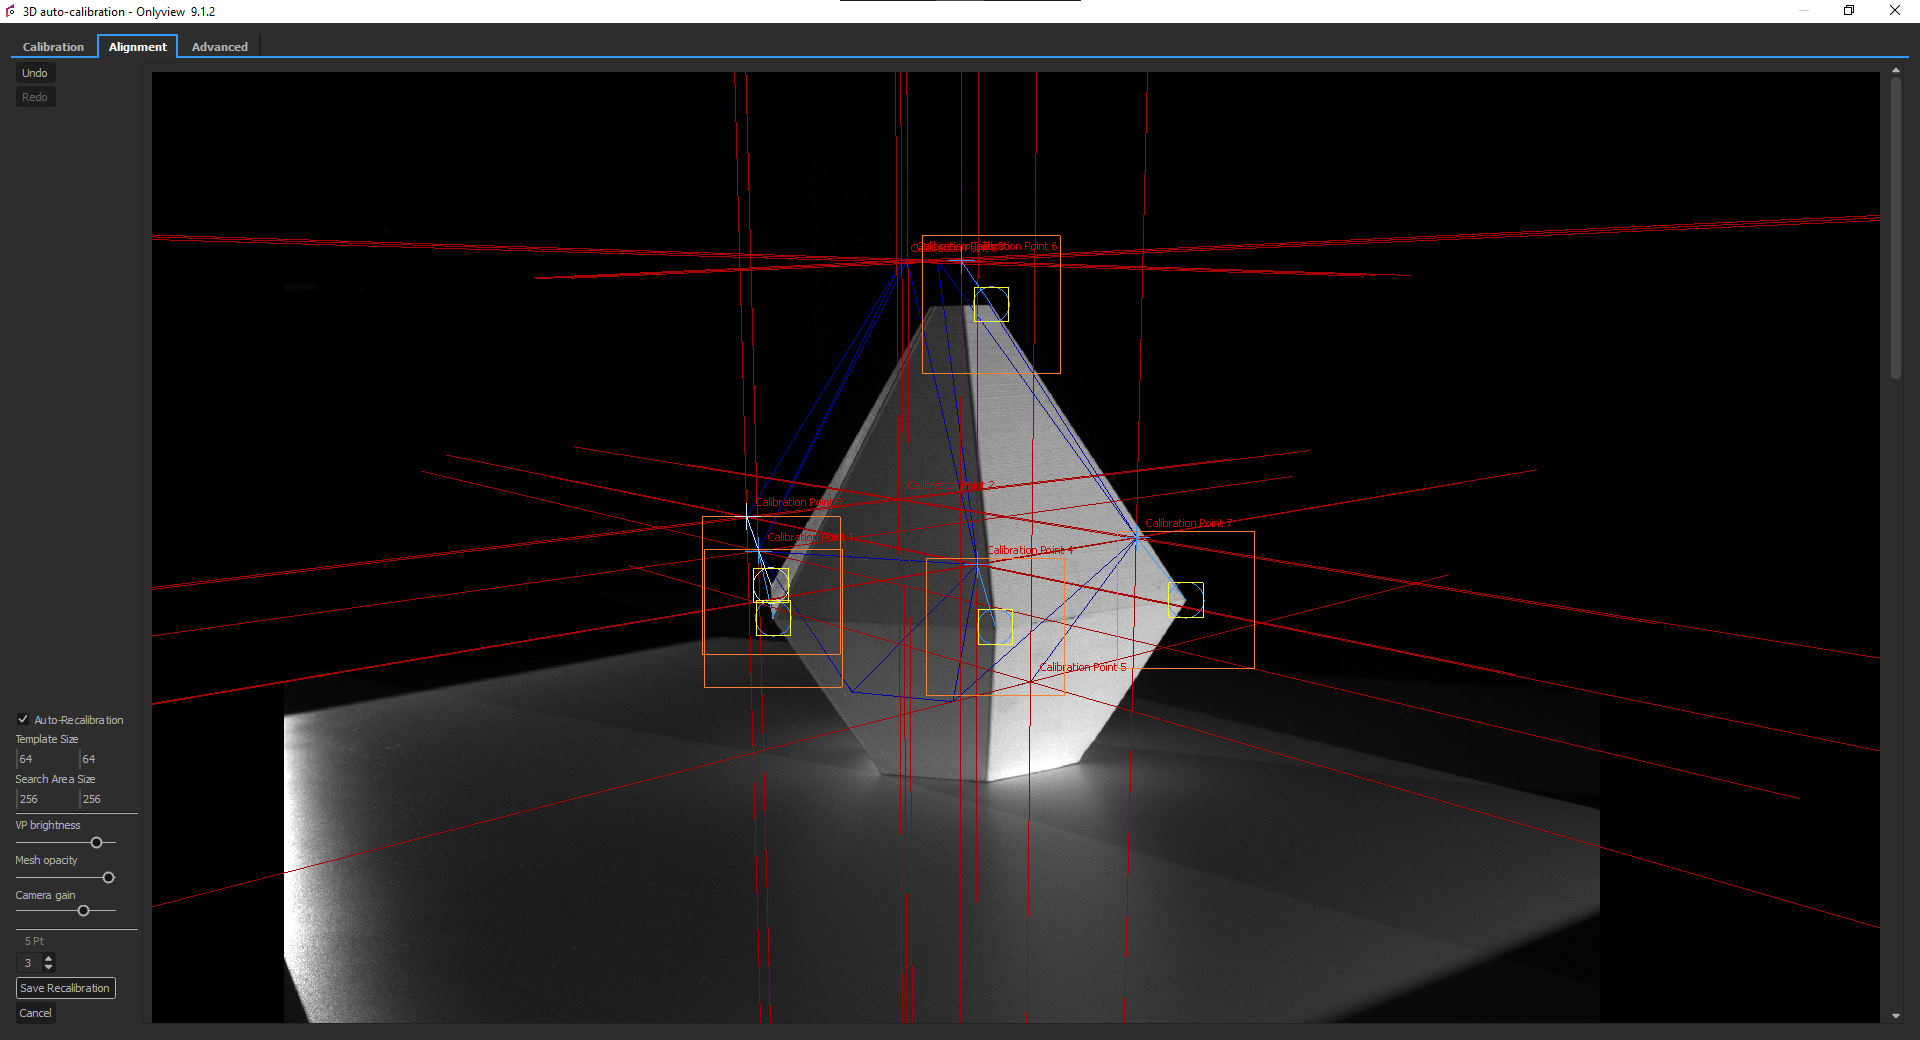This screenshot has height=1040, width=1920.
Task: Toggle the Auto-Recalibration checkbox
Action: pyautogui.click(x=23, y=719)
